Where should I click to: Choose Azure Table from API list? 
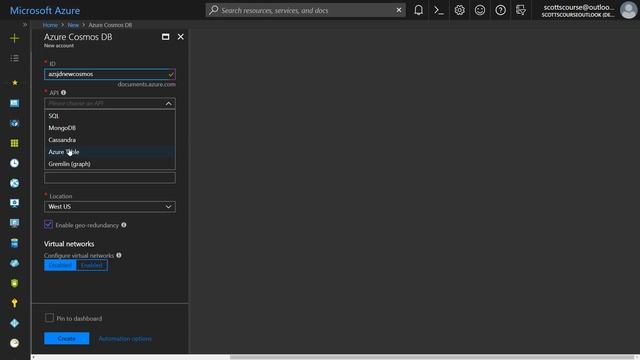pyautogui.click(x=110, y=152)
